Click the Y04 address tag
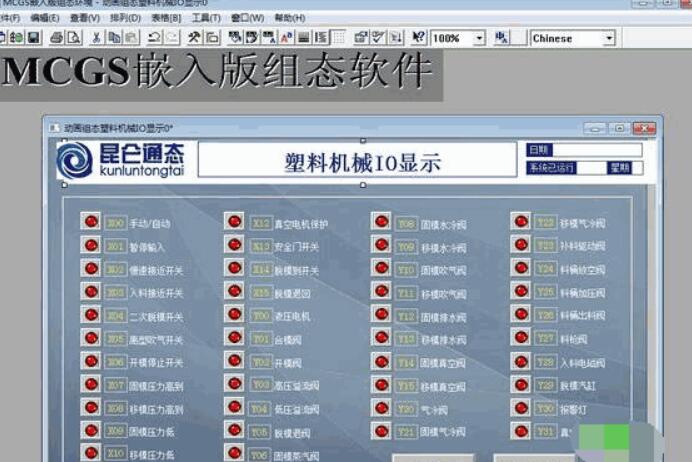The height and width of the screenshot is (462, 692). click(260, 409)
